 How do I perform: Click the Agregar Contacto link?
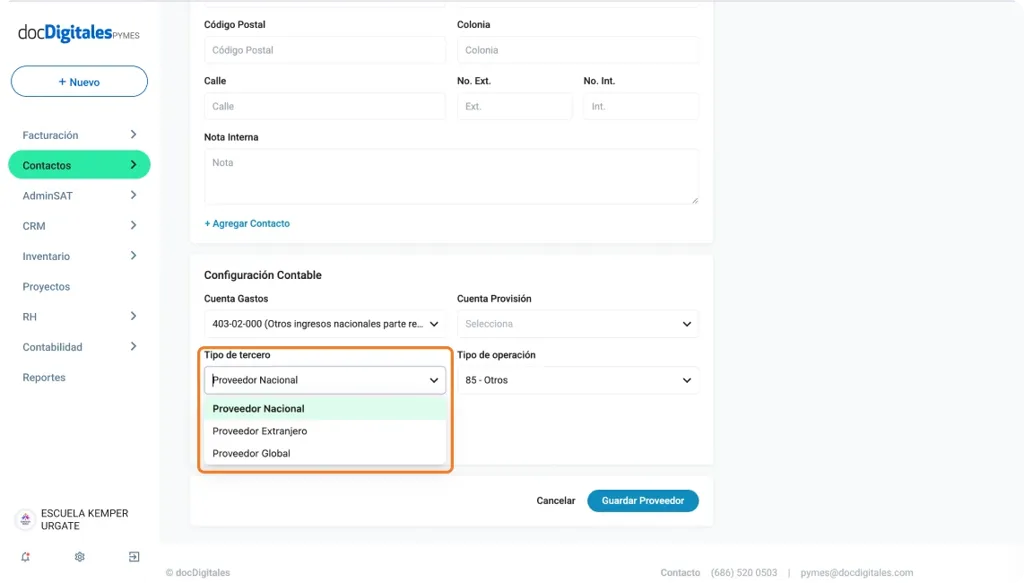247,224
